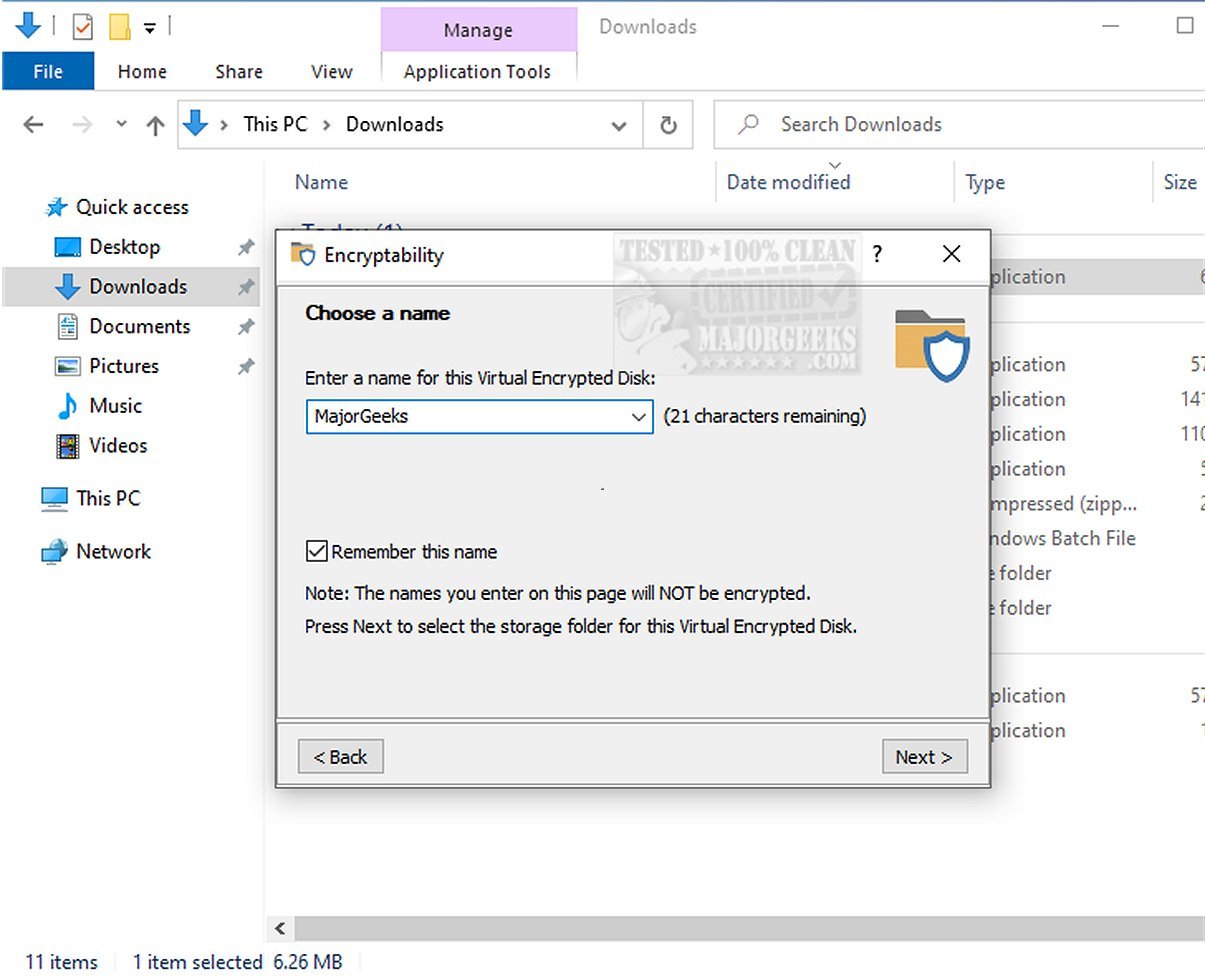The width and height of the screenshot is (1205, 977).
Task: Click the Pictures icon in sidebar
Action: [67, 366]
